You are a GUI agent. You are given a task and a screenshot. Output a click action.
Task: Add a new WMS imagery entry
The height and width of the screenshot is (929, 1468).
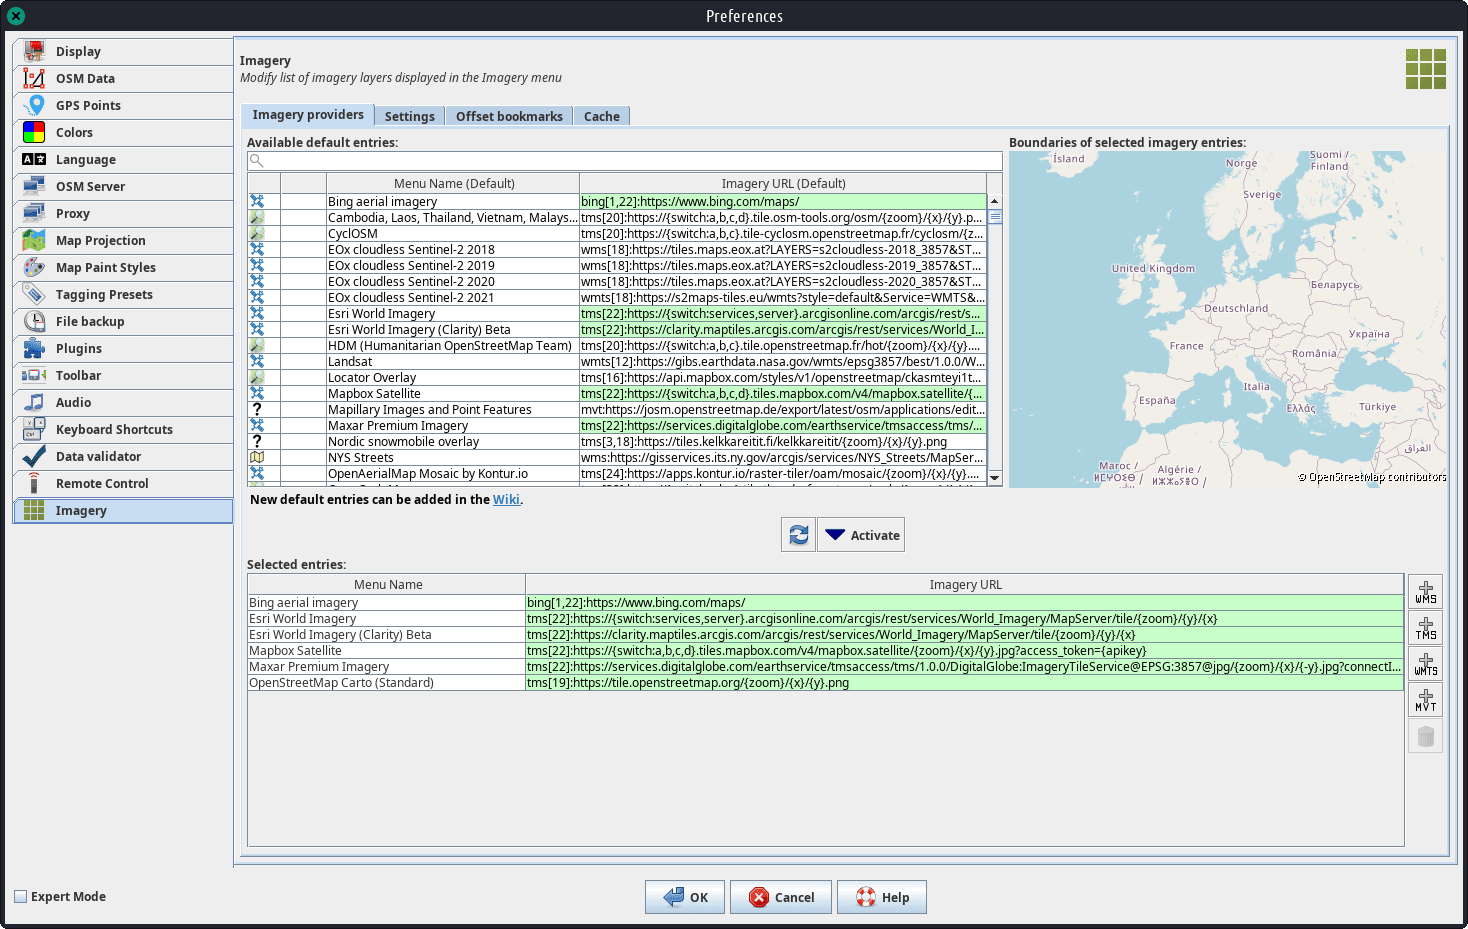pos(1425,592)
